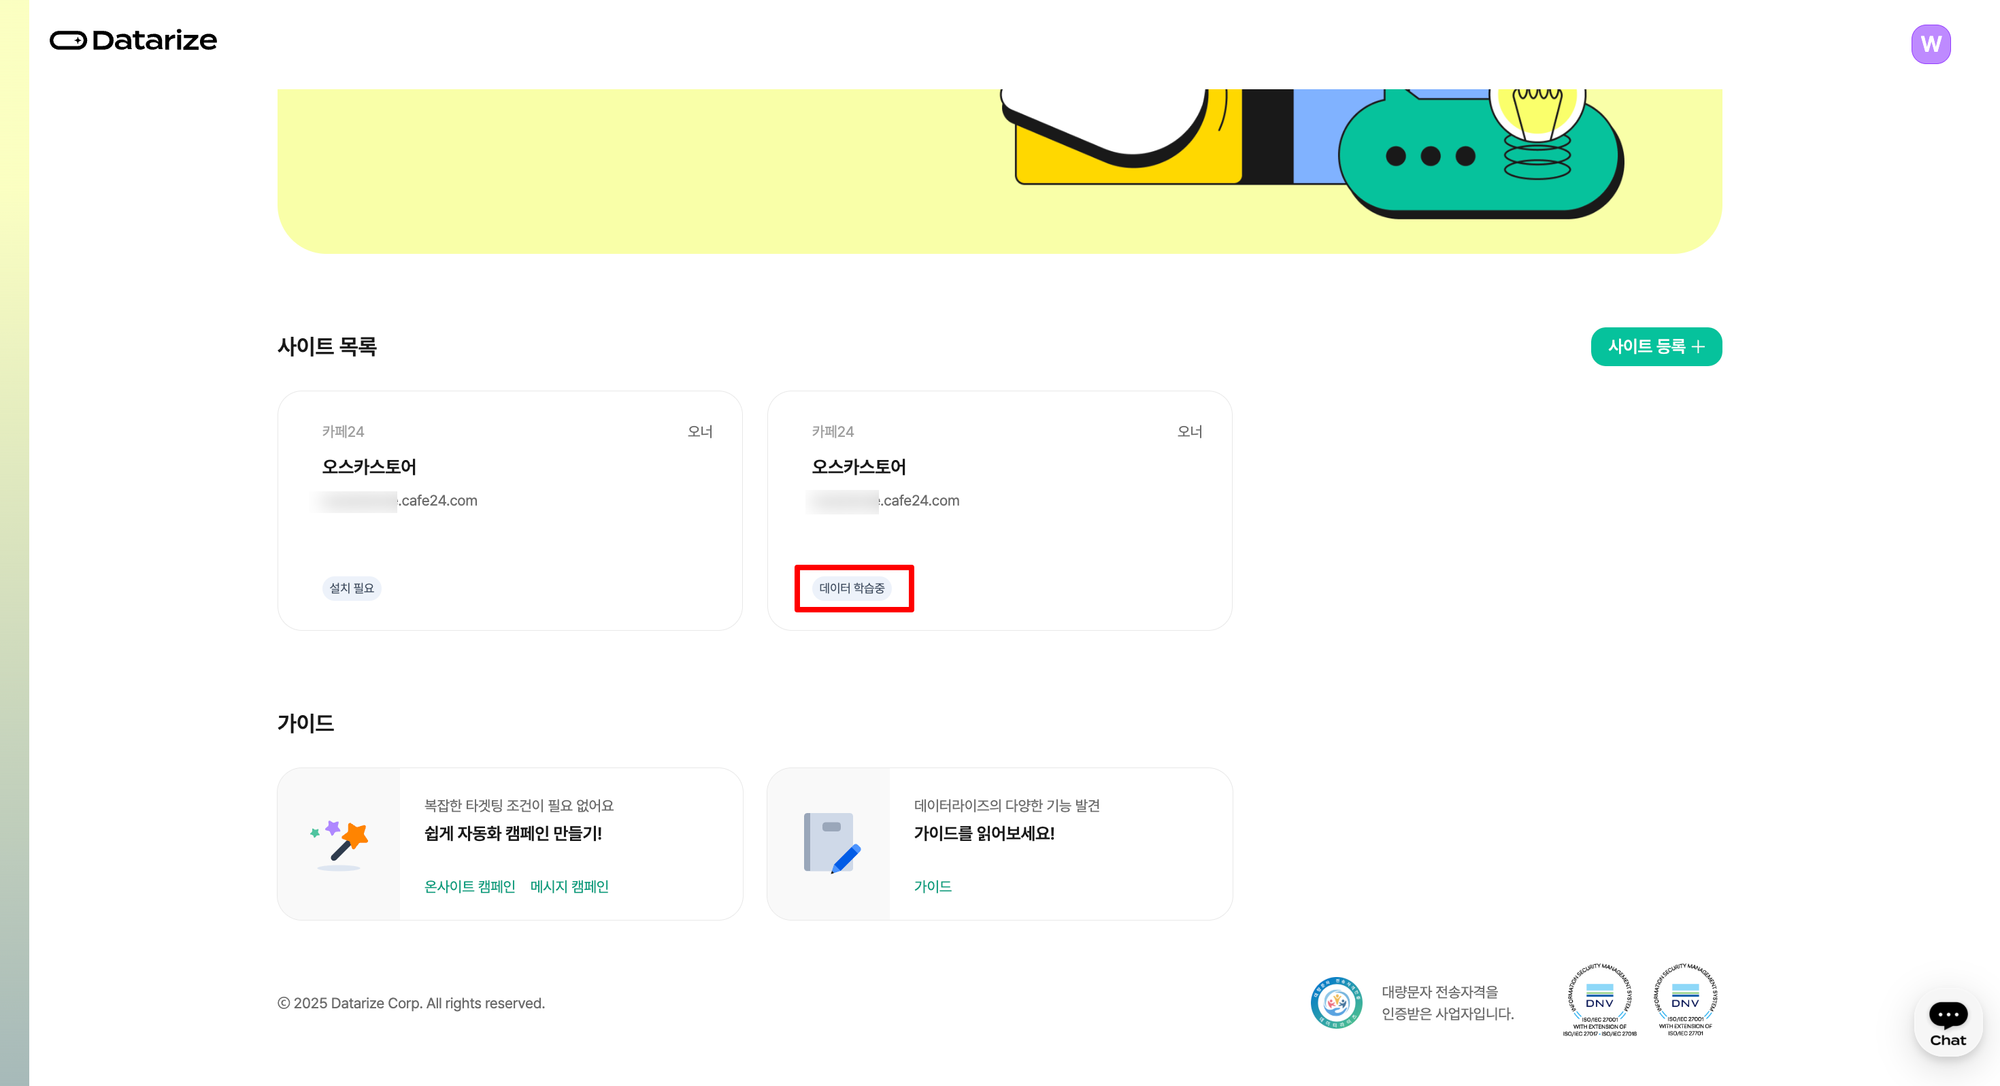Open the Datarize logo home link

(x=133, y=41)
